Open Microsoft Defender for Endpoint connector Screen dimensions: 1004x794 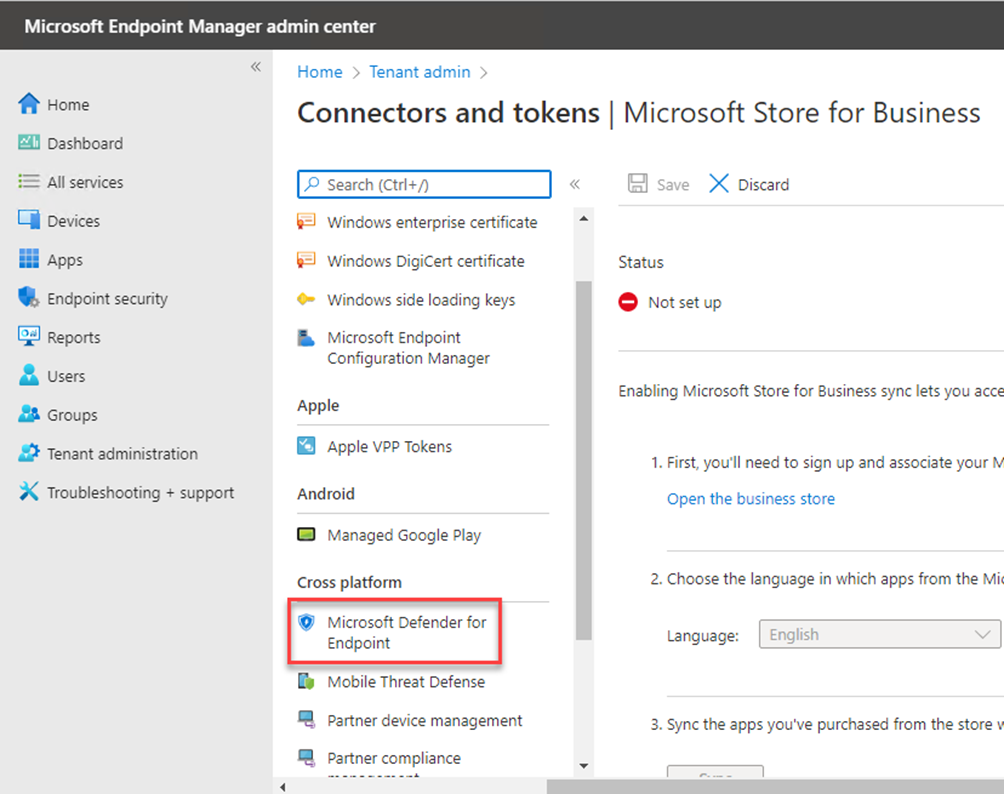(x=407, y=633)
